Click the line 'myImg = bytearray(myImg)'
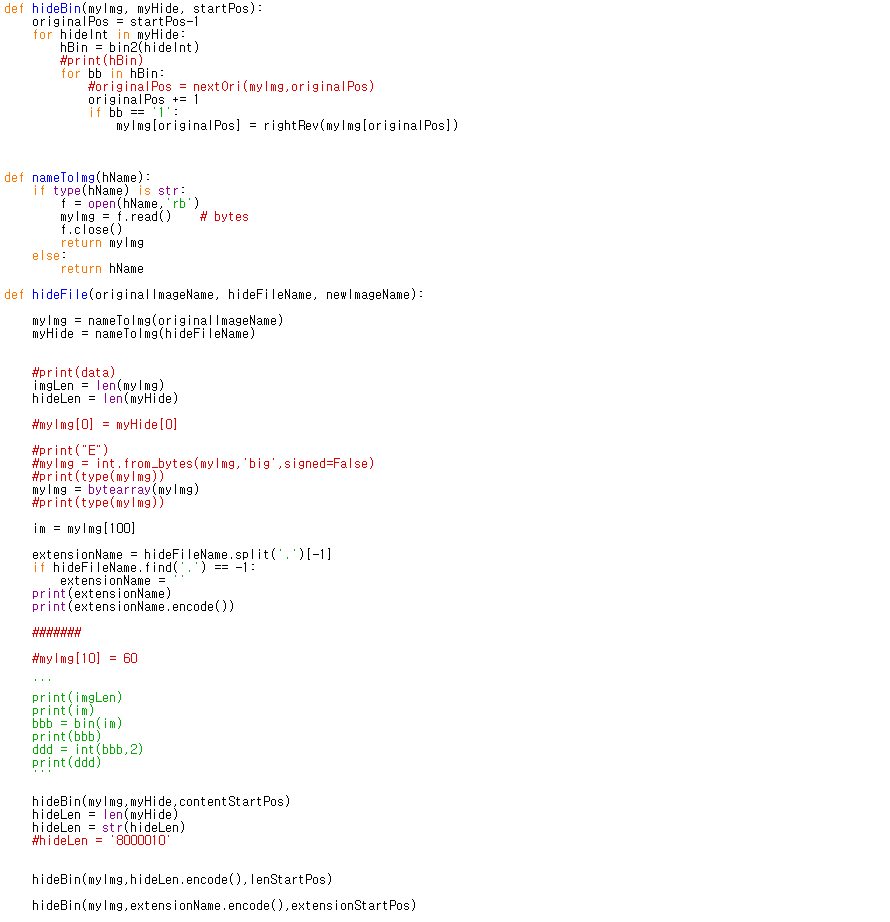 (x=116, y=489)
